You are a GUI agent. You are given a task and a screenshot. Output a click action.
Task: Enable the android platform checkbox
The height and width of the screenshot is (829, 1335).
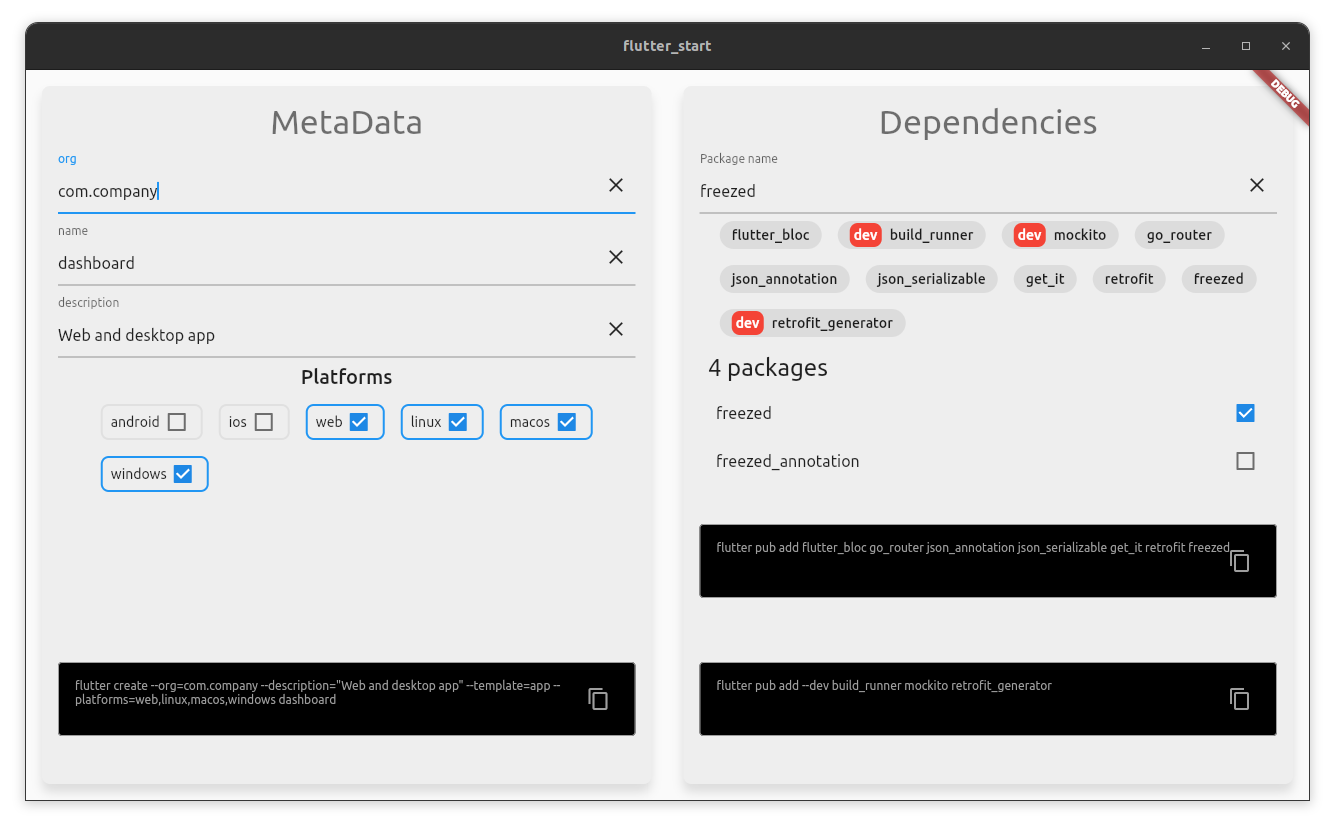pyautogui.click(x=177, y=422)
